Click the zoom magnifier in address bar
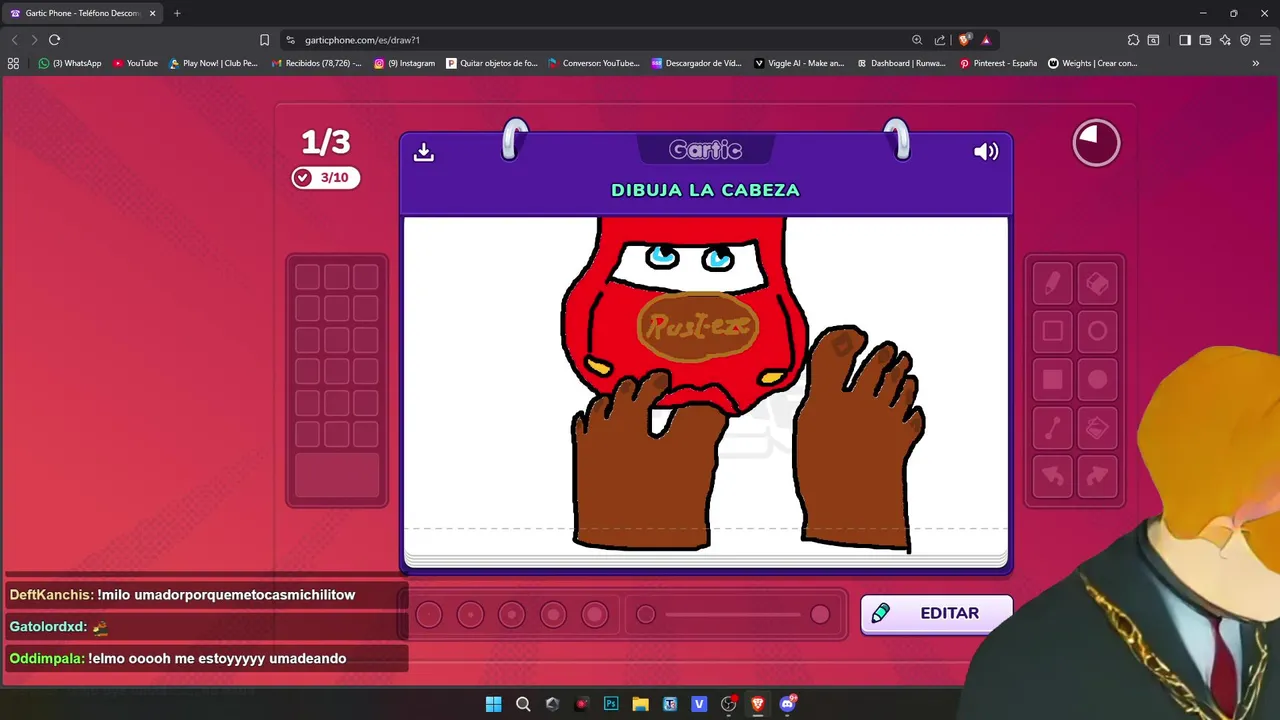The width and height of the screenshot is (1280, 720). click(917, 40)
